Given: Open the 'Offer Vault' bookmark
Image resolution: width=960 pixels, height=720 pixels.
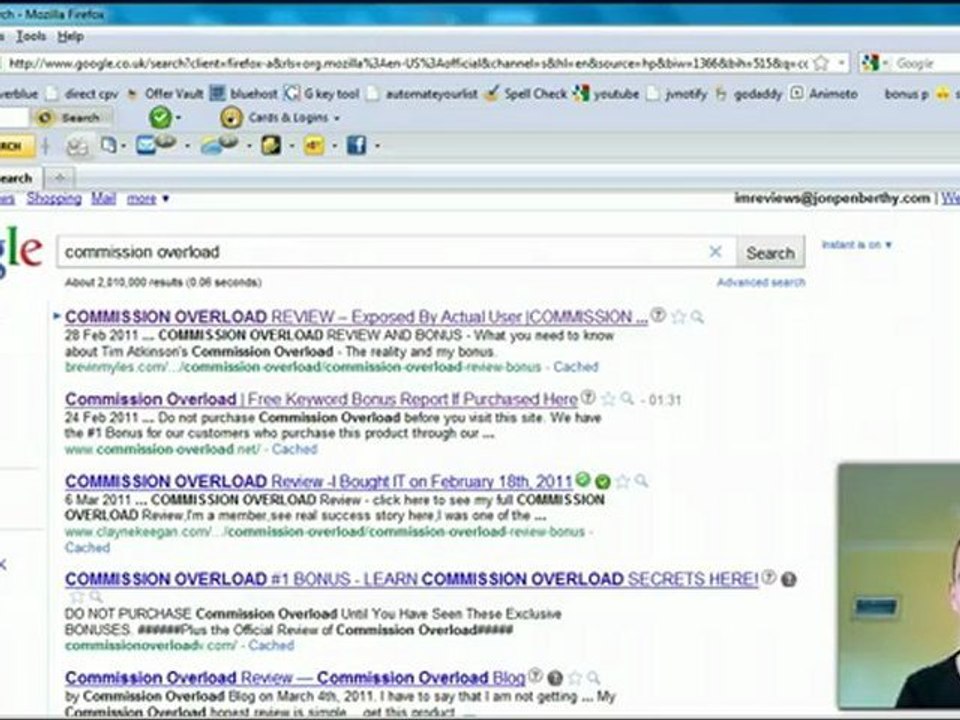Looking at the screenshot, I should tap(165, 94).
